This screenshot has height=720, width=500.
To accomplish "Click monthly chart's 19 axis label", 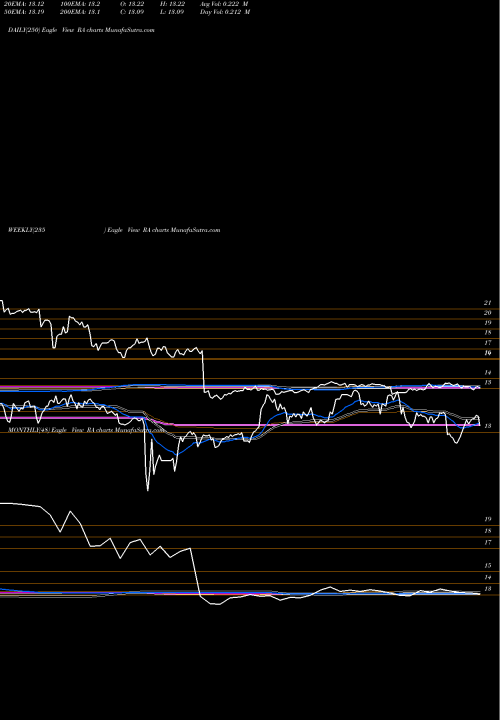I will point(488,519).
